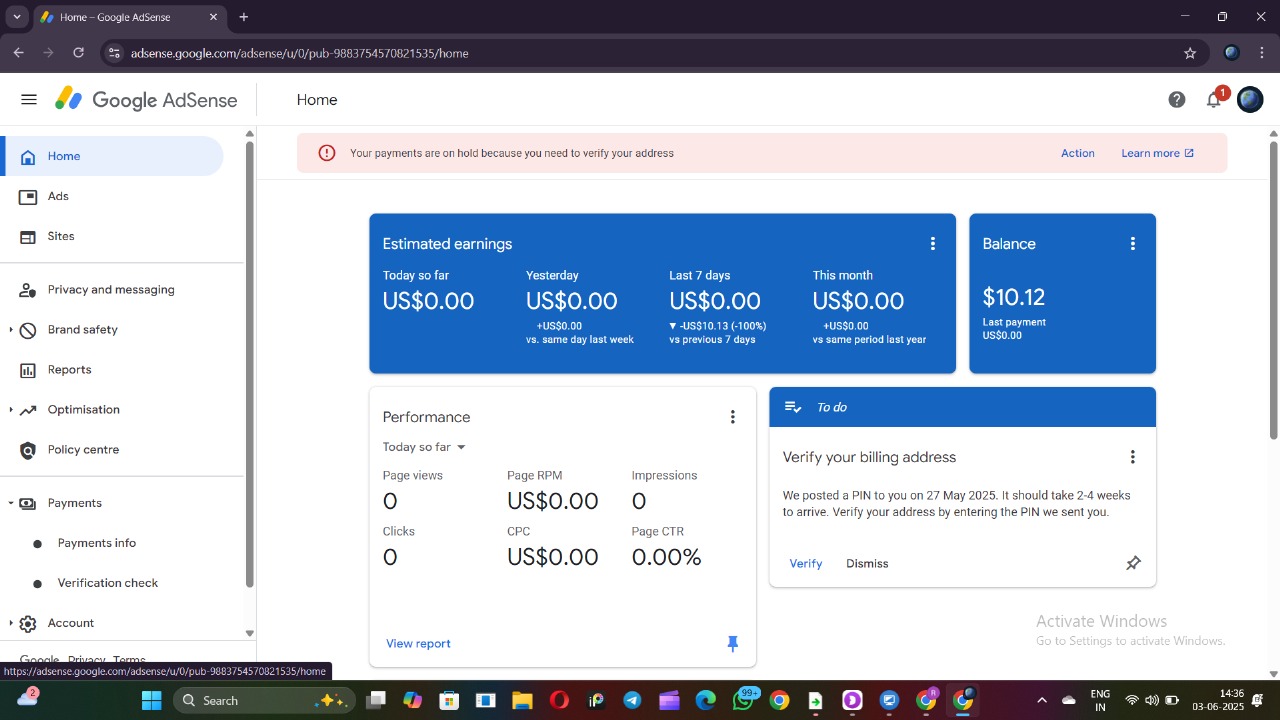Pin the Verify billing address card
The width and height of the screenshot is (1280, 720).
click(1133, 563)
